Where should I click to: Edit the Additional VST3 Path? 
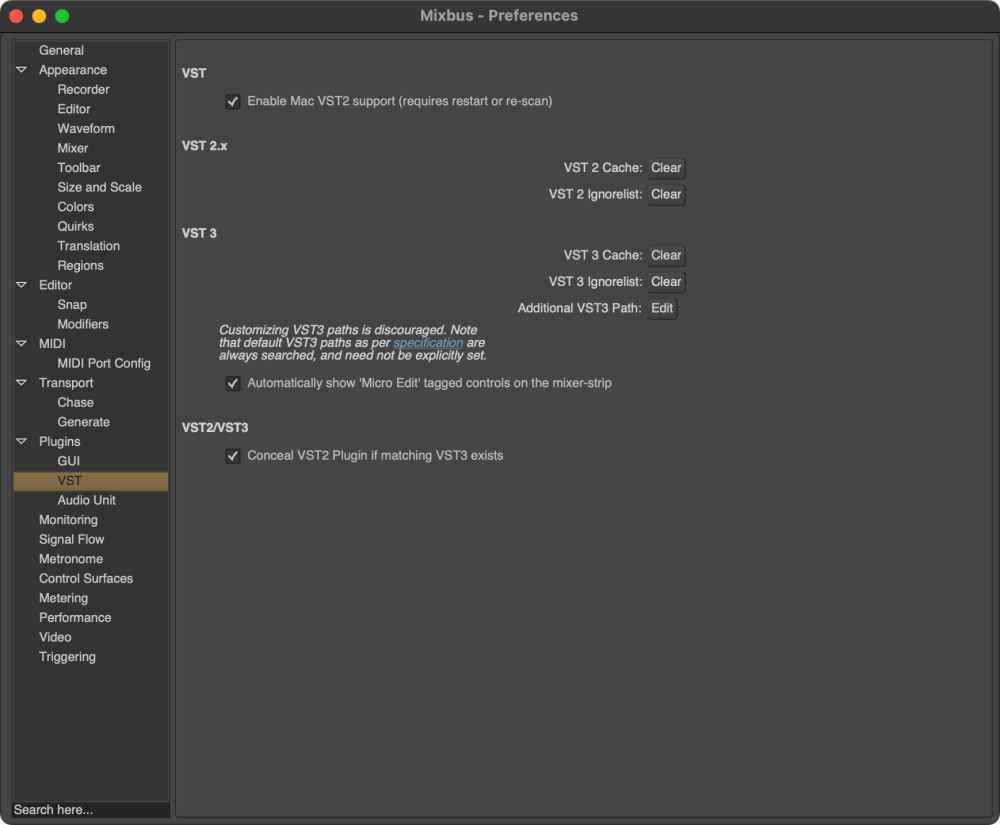[661, 308]
